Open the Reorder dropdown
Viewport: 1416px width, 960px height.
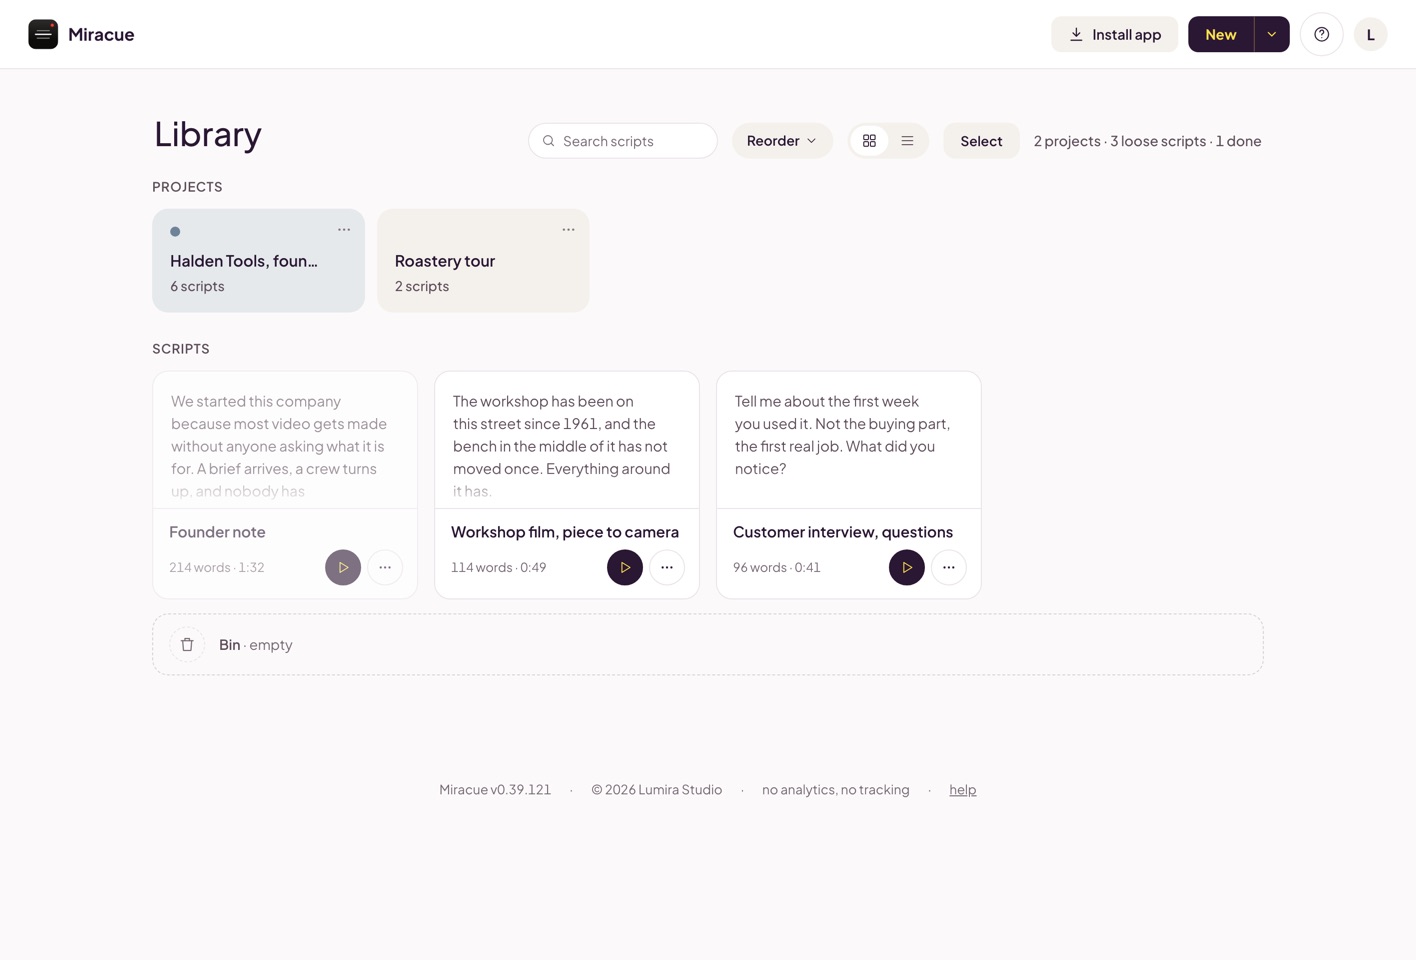pyautogui.click(x=782, y=141)
